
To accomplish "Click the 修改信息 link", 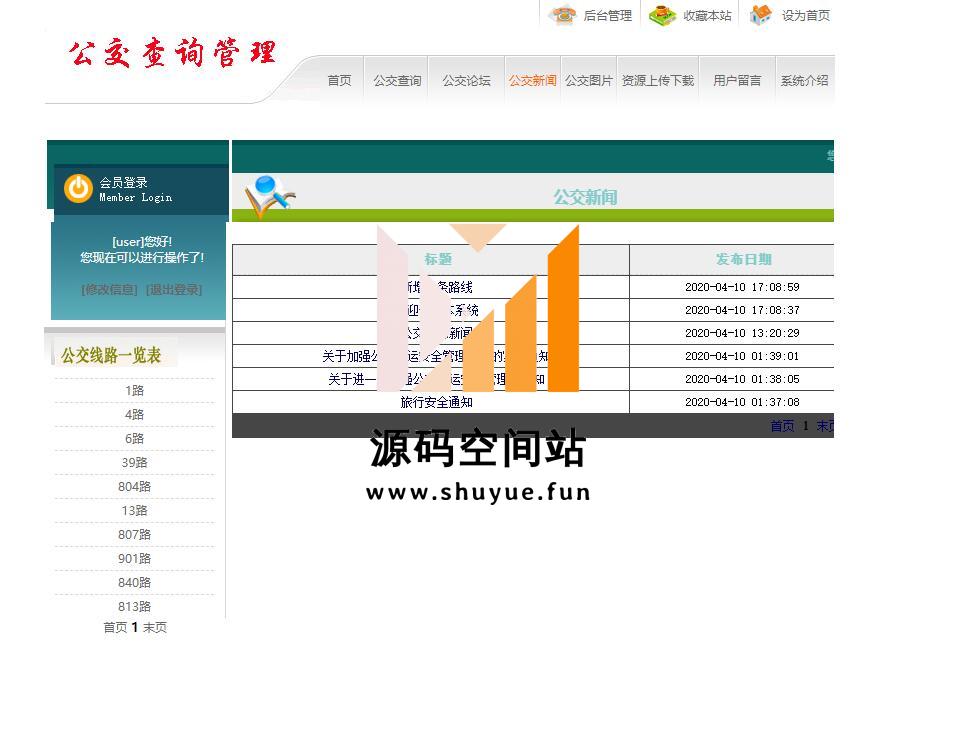I will click(110, 289).
